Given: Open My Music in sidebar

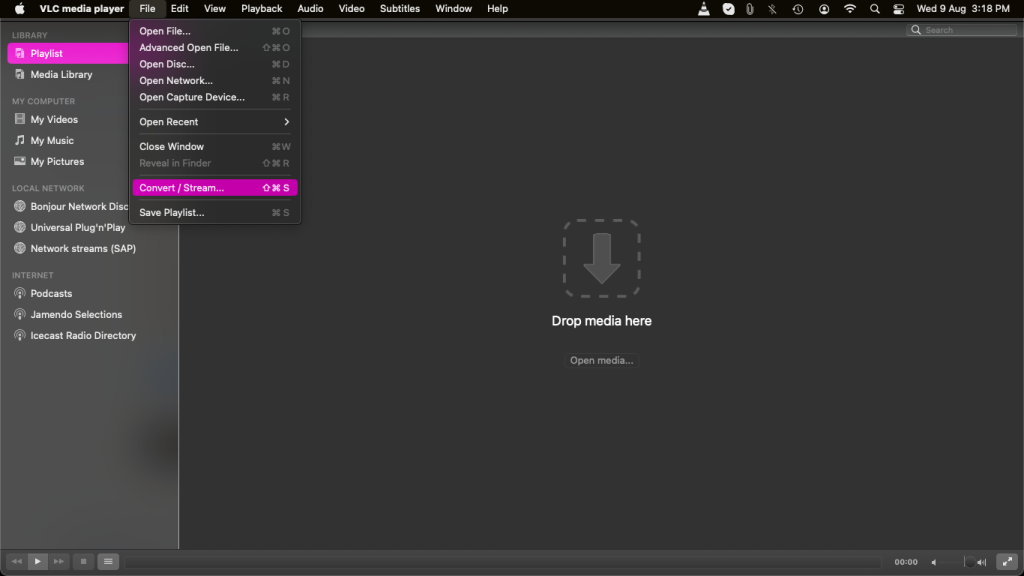Looking at the screenshot, I should pyautogui.click(x=52, y=140).
